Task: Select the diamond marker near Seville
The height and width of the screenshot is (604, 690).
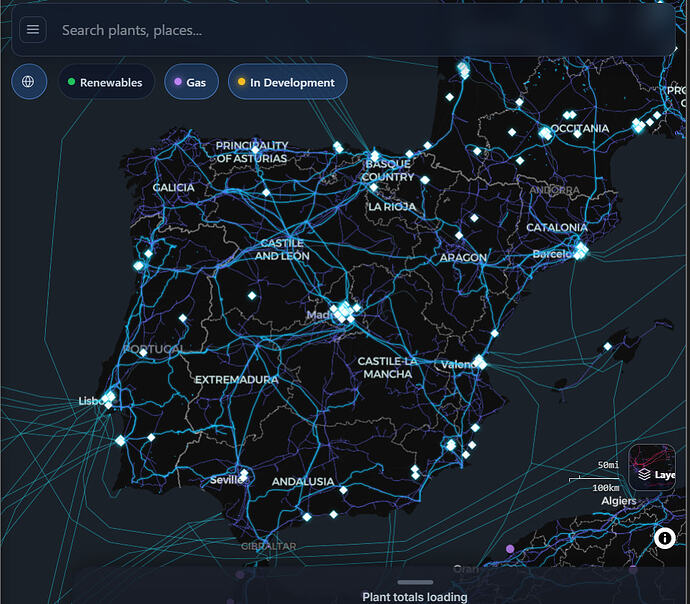Action: (x=245, y=476)
